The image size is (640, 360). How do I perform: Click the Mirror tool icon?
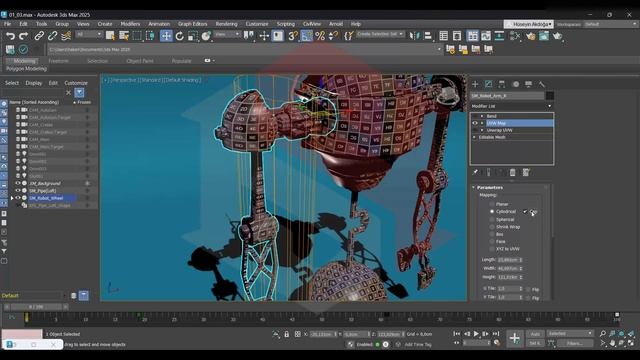pos(414,36)
